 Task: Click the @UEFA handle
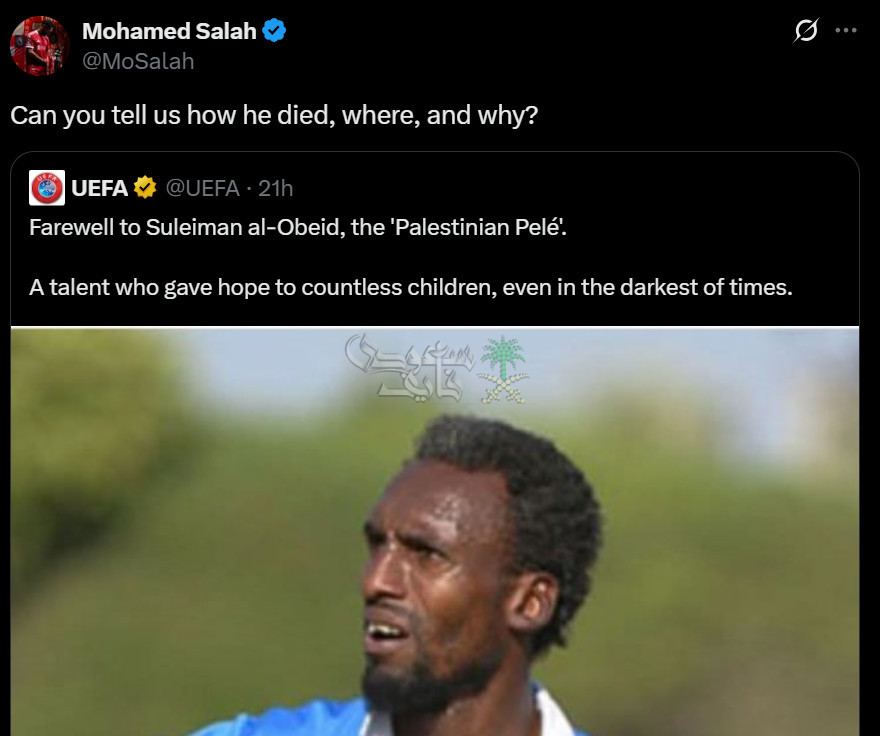(x=203, y=188)
